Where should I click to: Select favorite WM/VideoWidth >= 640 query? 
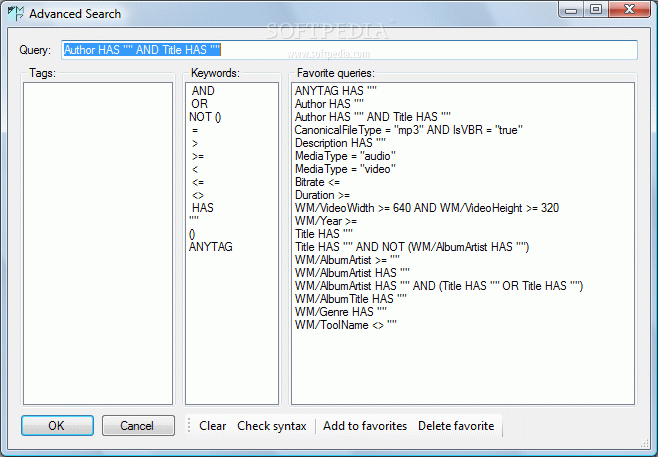(427, 208)
